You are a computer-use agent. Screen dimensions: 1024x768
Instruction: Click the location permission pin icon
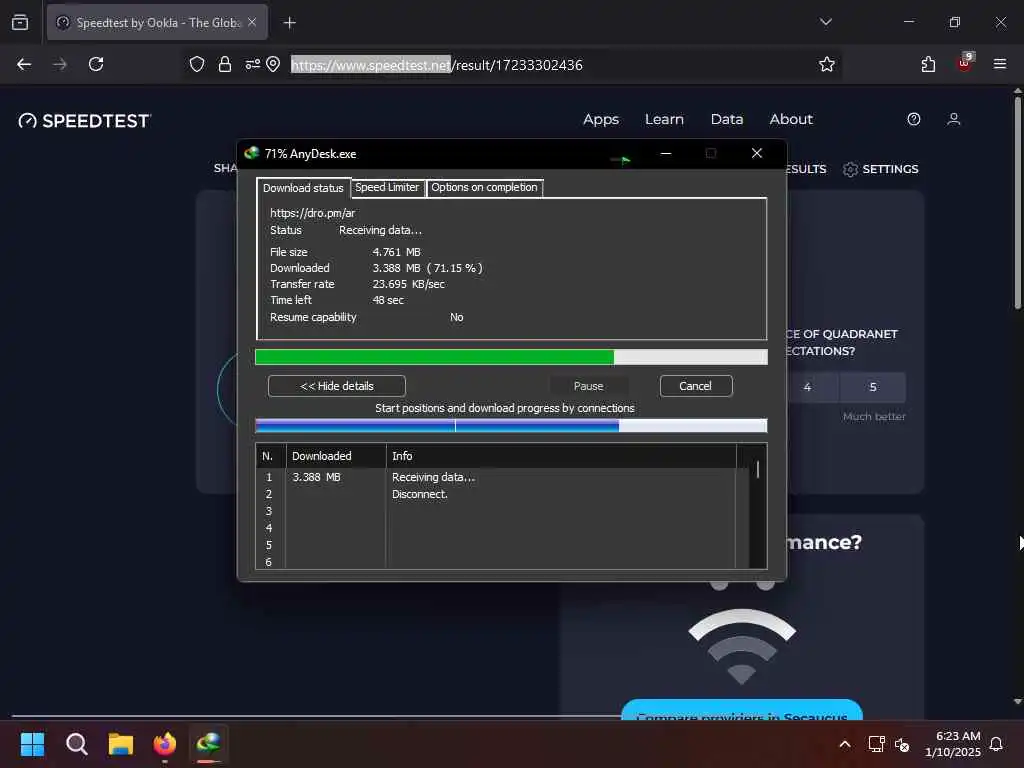pos(274,64)
